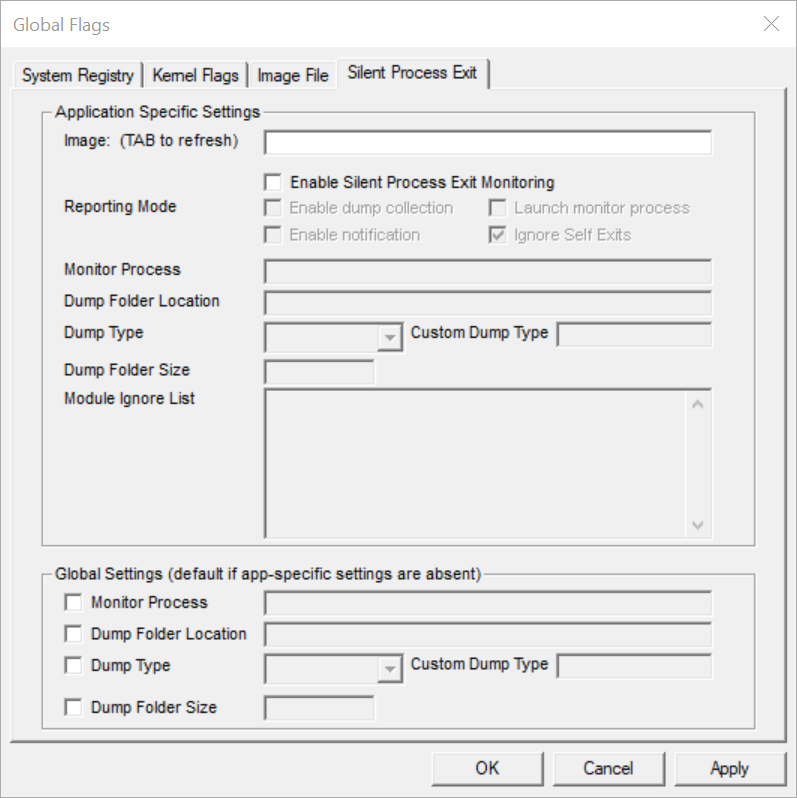Select the Silent Process Exit tab

(412, 73)
